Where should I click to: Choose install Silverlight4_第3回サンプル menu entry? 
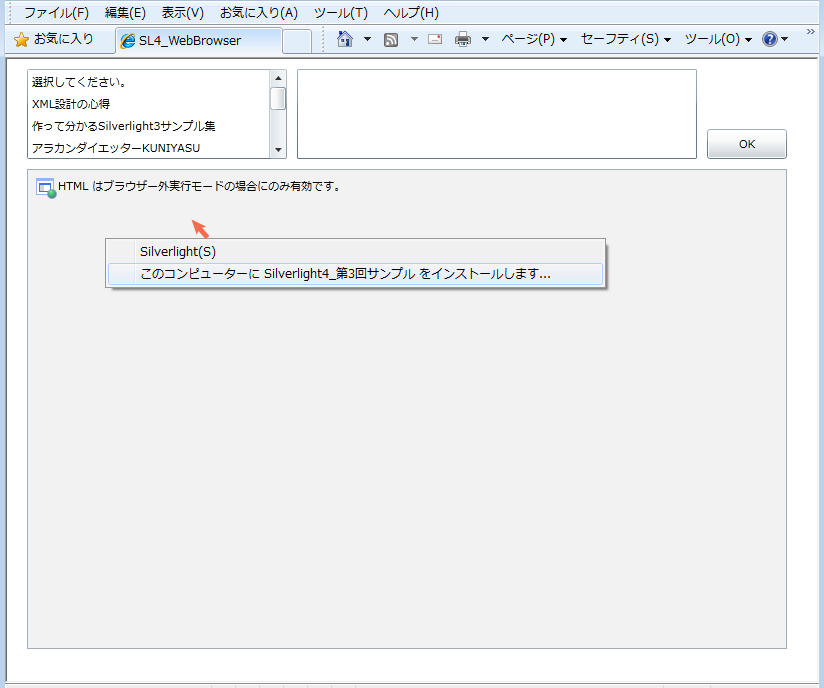pyautogui.click(x=355, y=274)
